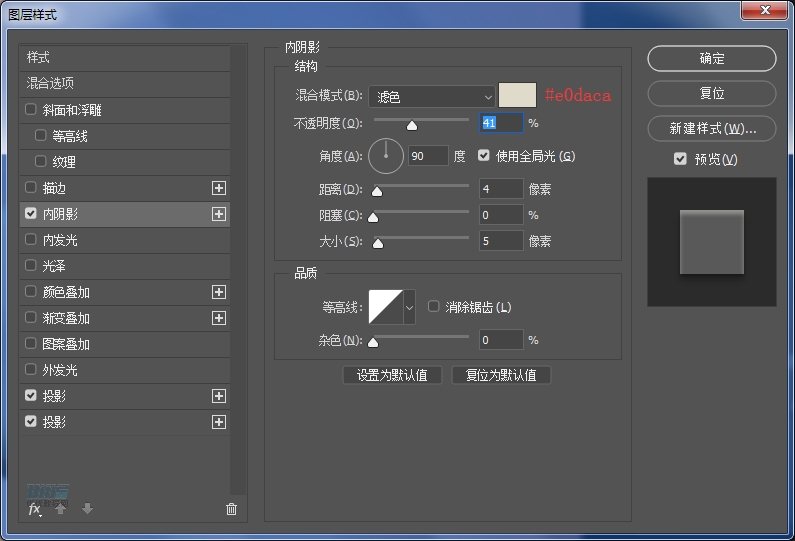
Task: Click the 设置为默认值 button
Action: point(392,375)
